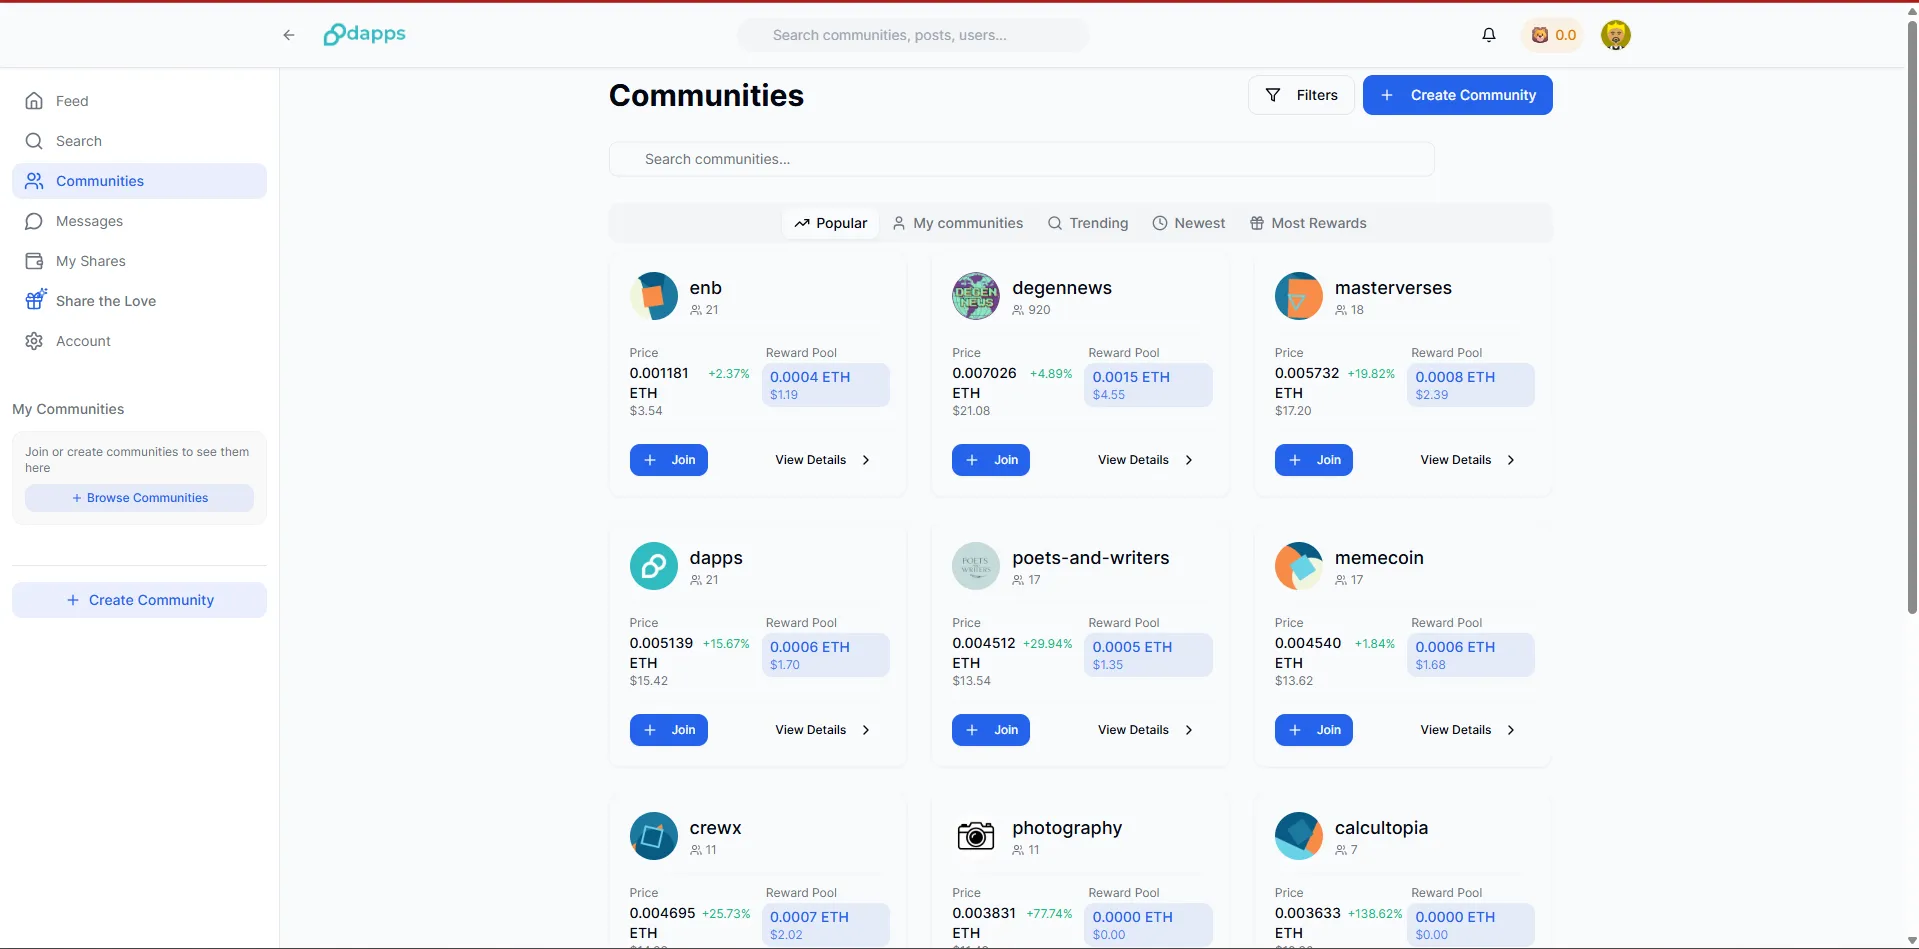Switch to the Newest tab
The width and height of the screenshot is (1919, 949).
coord(1189,223)
